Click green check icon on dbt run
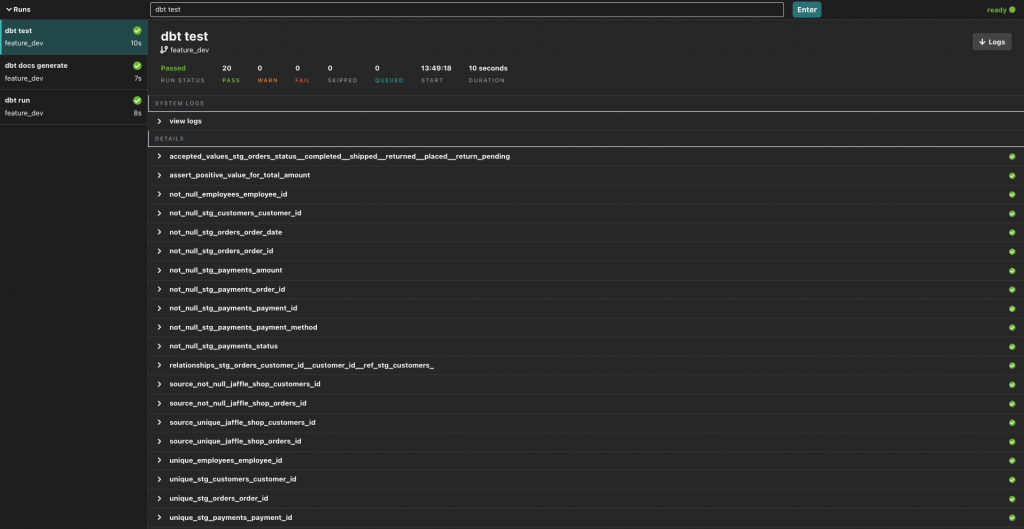 tap(137, 101)
